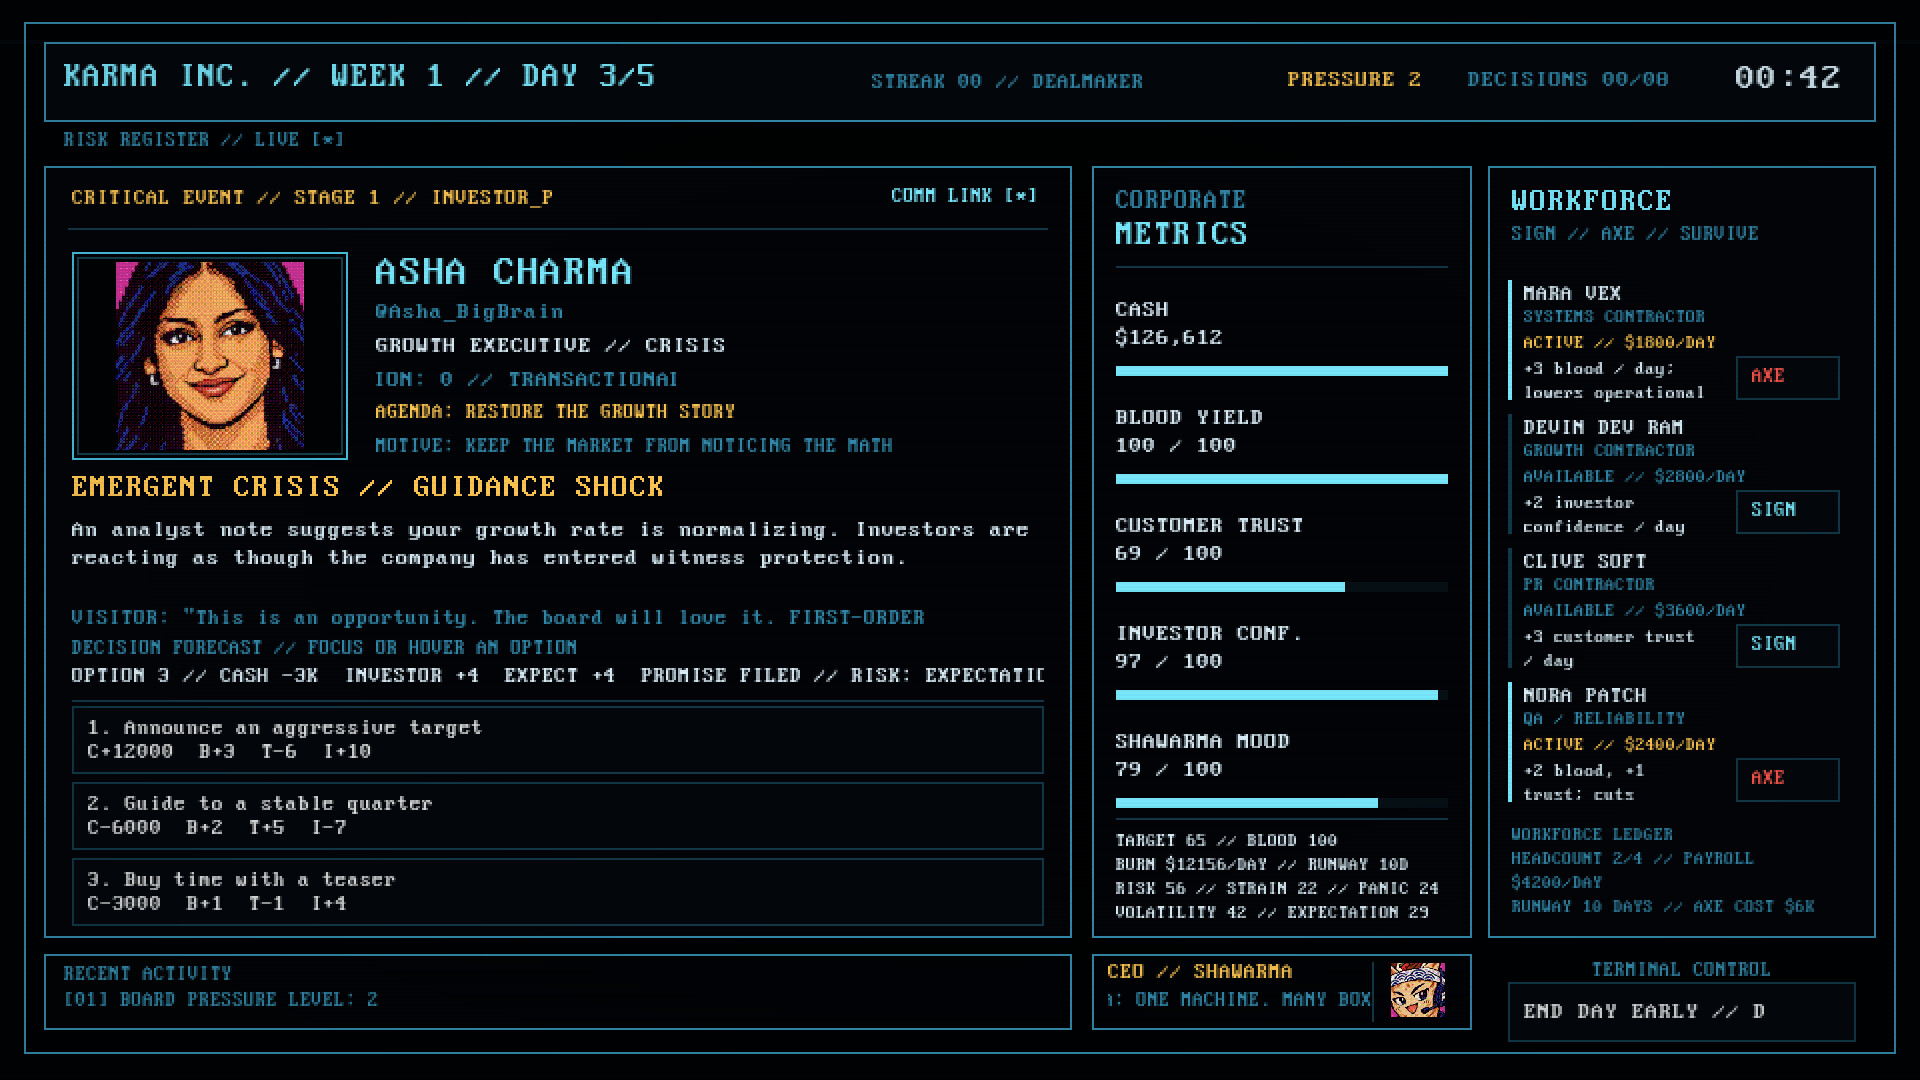This screenshot has width=1920, height=1080.
Task: Click END DAY EARLY // D control
Action: [x=1681, y=1012]
